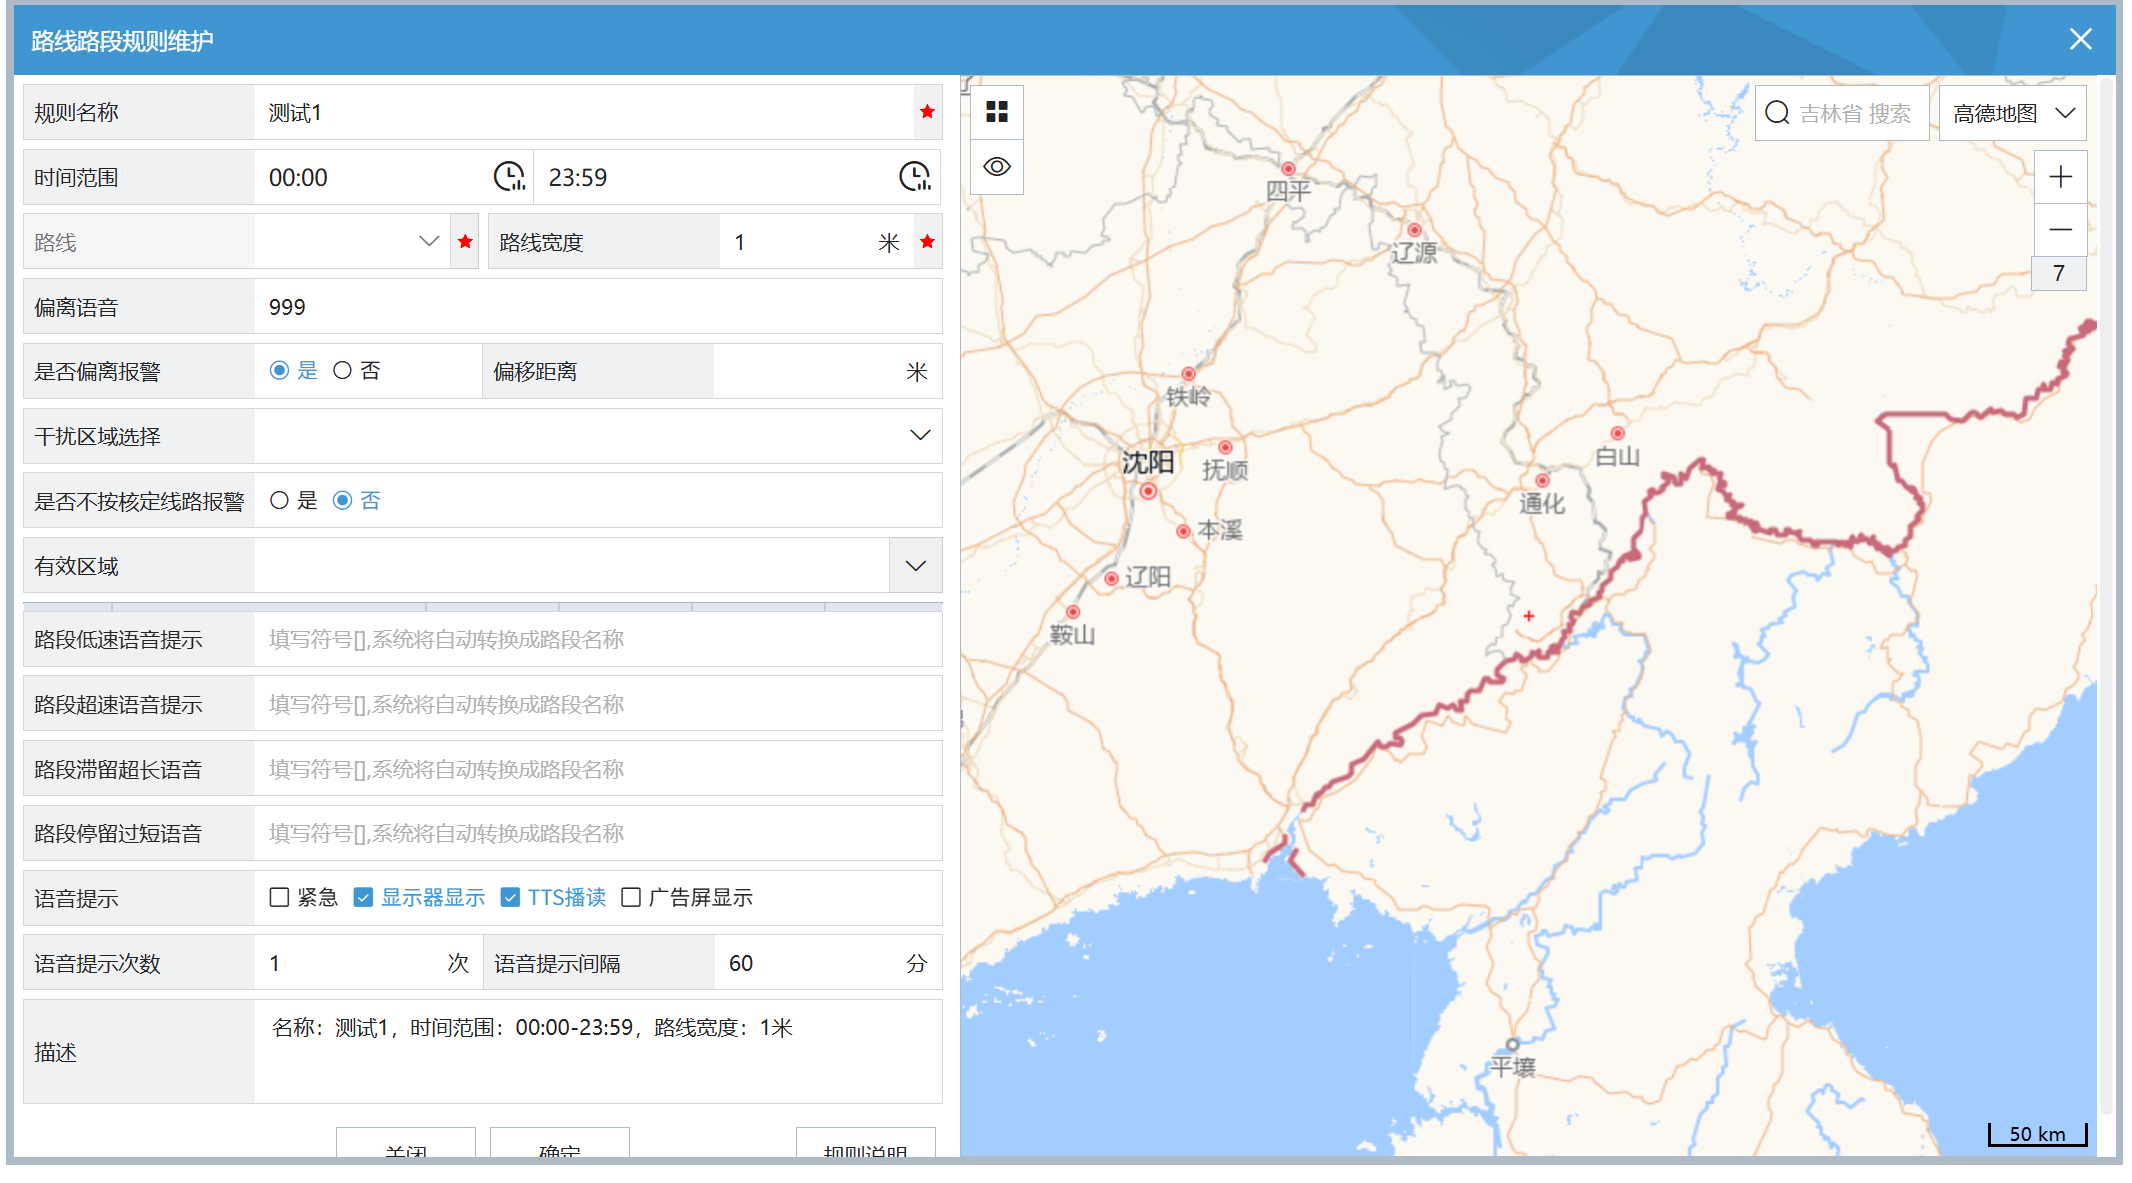Open the 路线 dropdown
This screenshot has width=2132, height=1183.
428,241
